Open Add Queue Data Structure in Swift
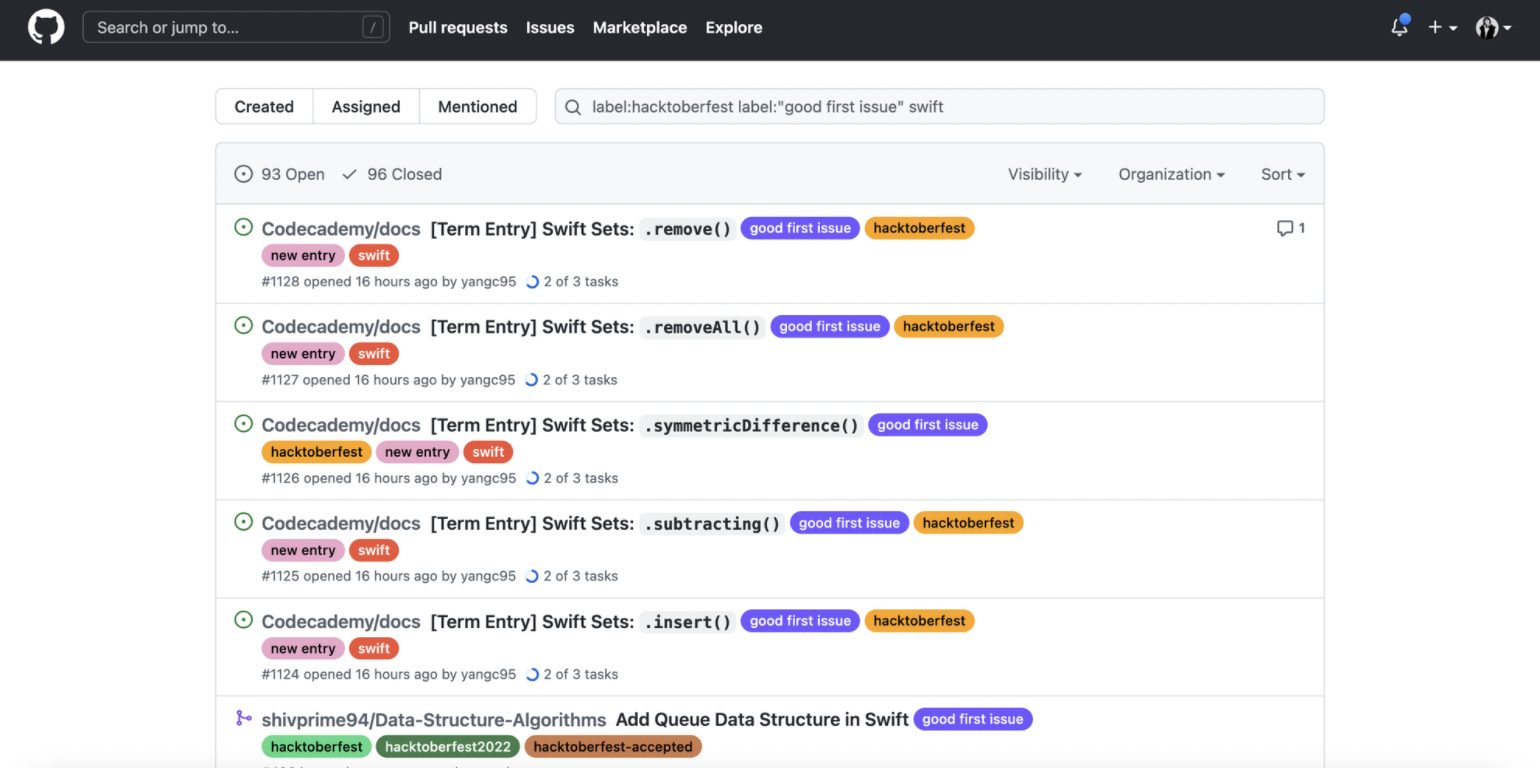The width and height of the screenshot is (1540, 774). click(x=762, y=719)
